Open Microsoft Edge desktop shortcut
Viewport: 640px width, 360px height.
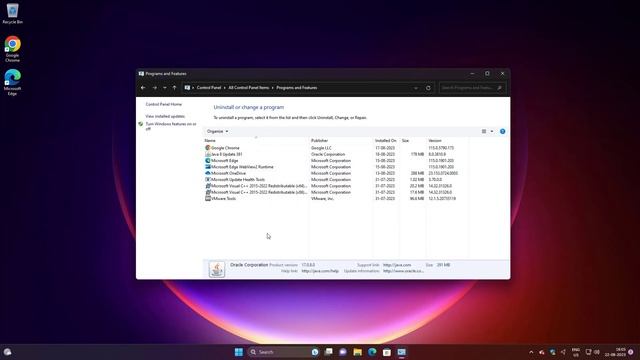point(12,82)
